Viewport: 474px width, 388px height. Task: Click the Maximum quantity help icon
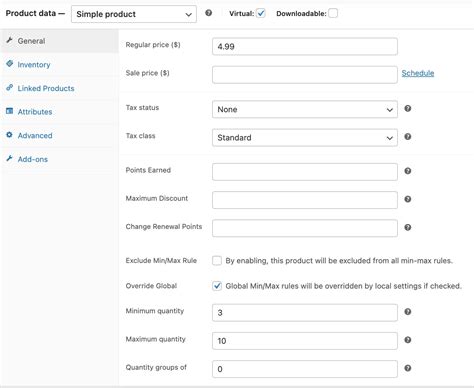click(408, 340)
